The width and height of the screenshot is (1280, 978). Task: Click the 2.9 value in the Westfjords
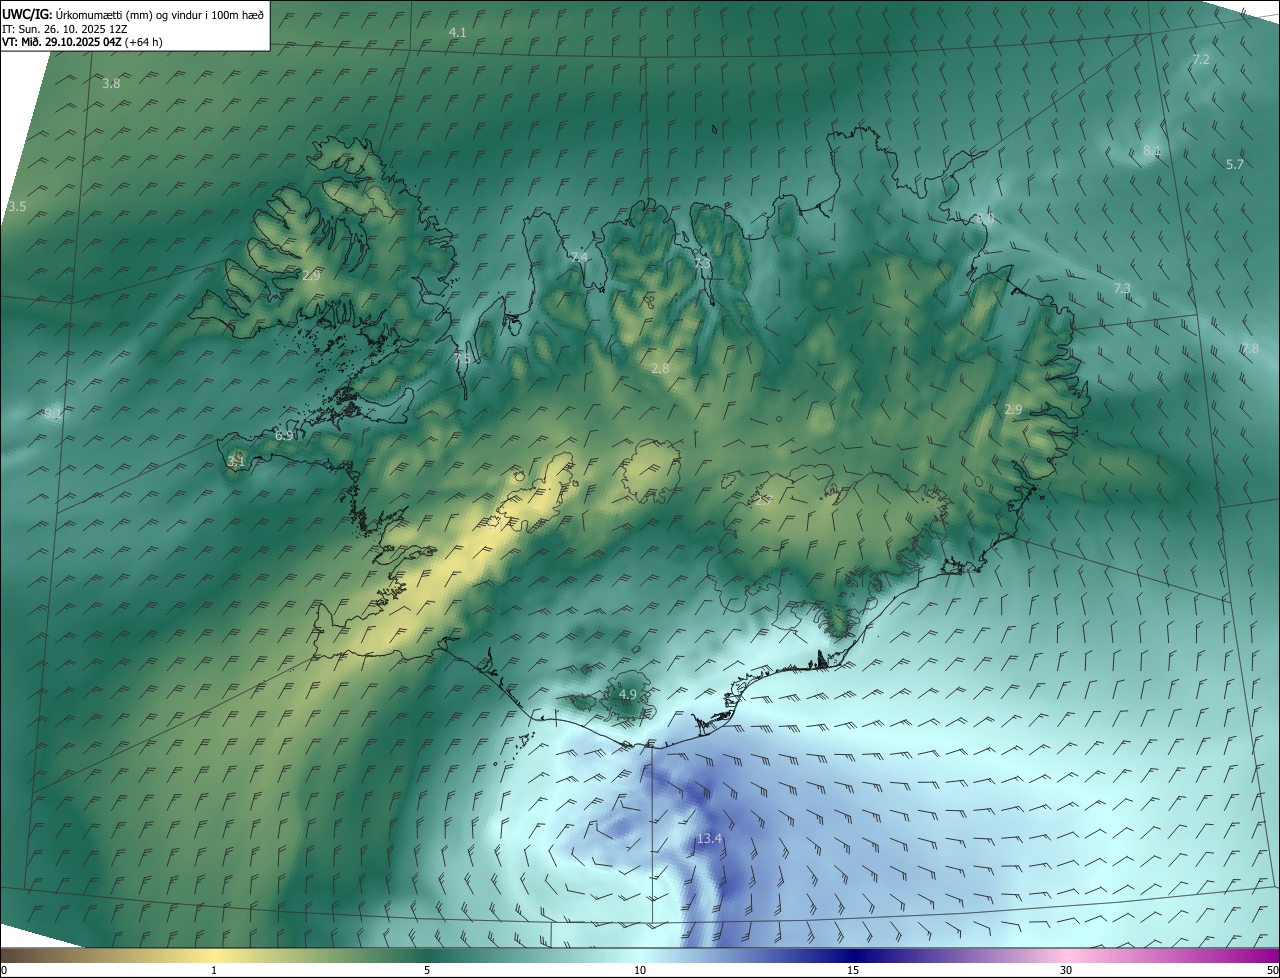pos(311,274)
